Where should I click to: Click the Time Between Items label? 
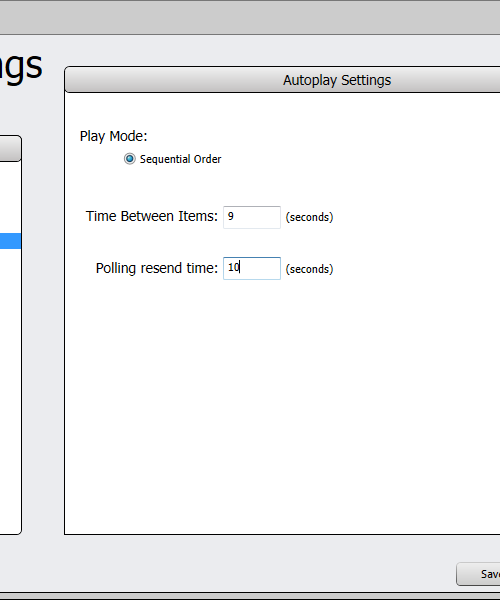pos(151,216)
